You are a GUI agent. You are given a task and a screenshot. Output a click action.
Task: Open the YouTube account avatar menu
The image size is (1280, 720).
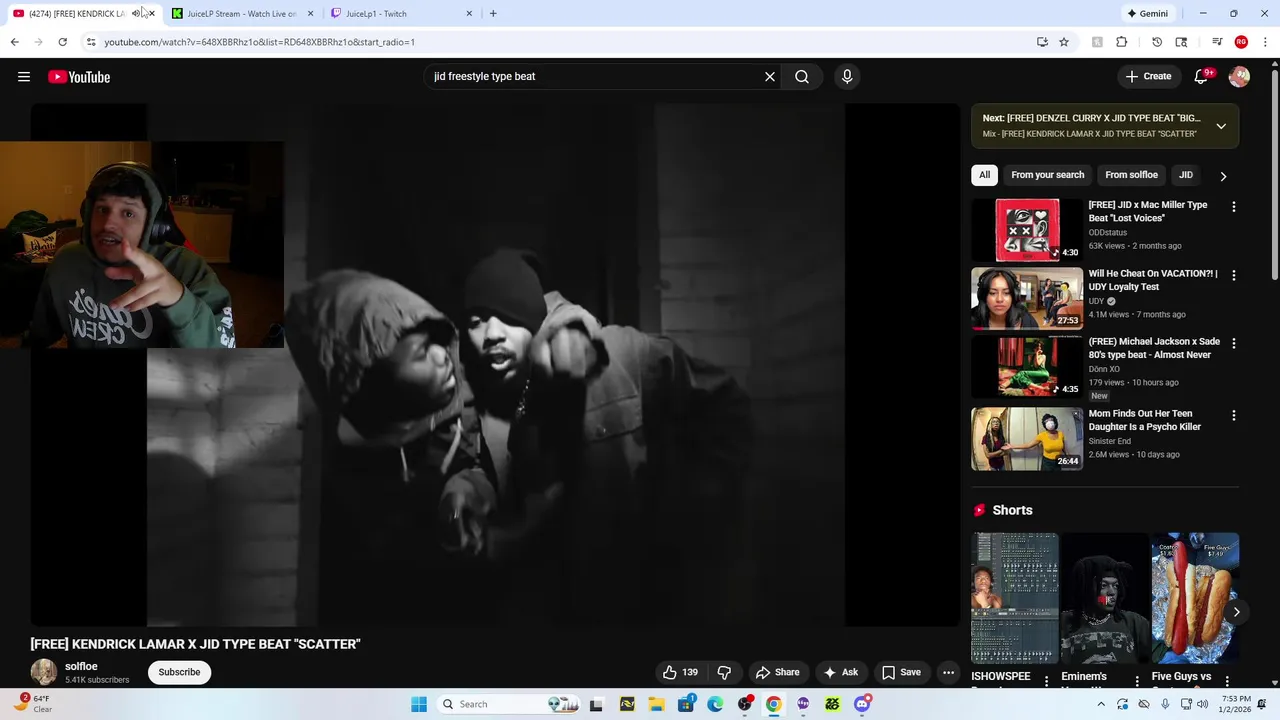pos(1239,76)
